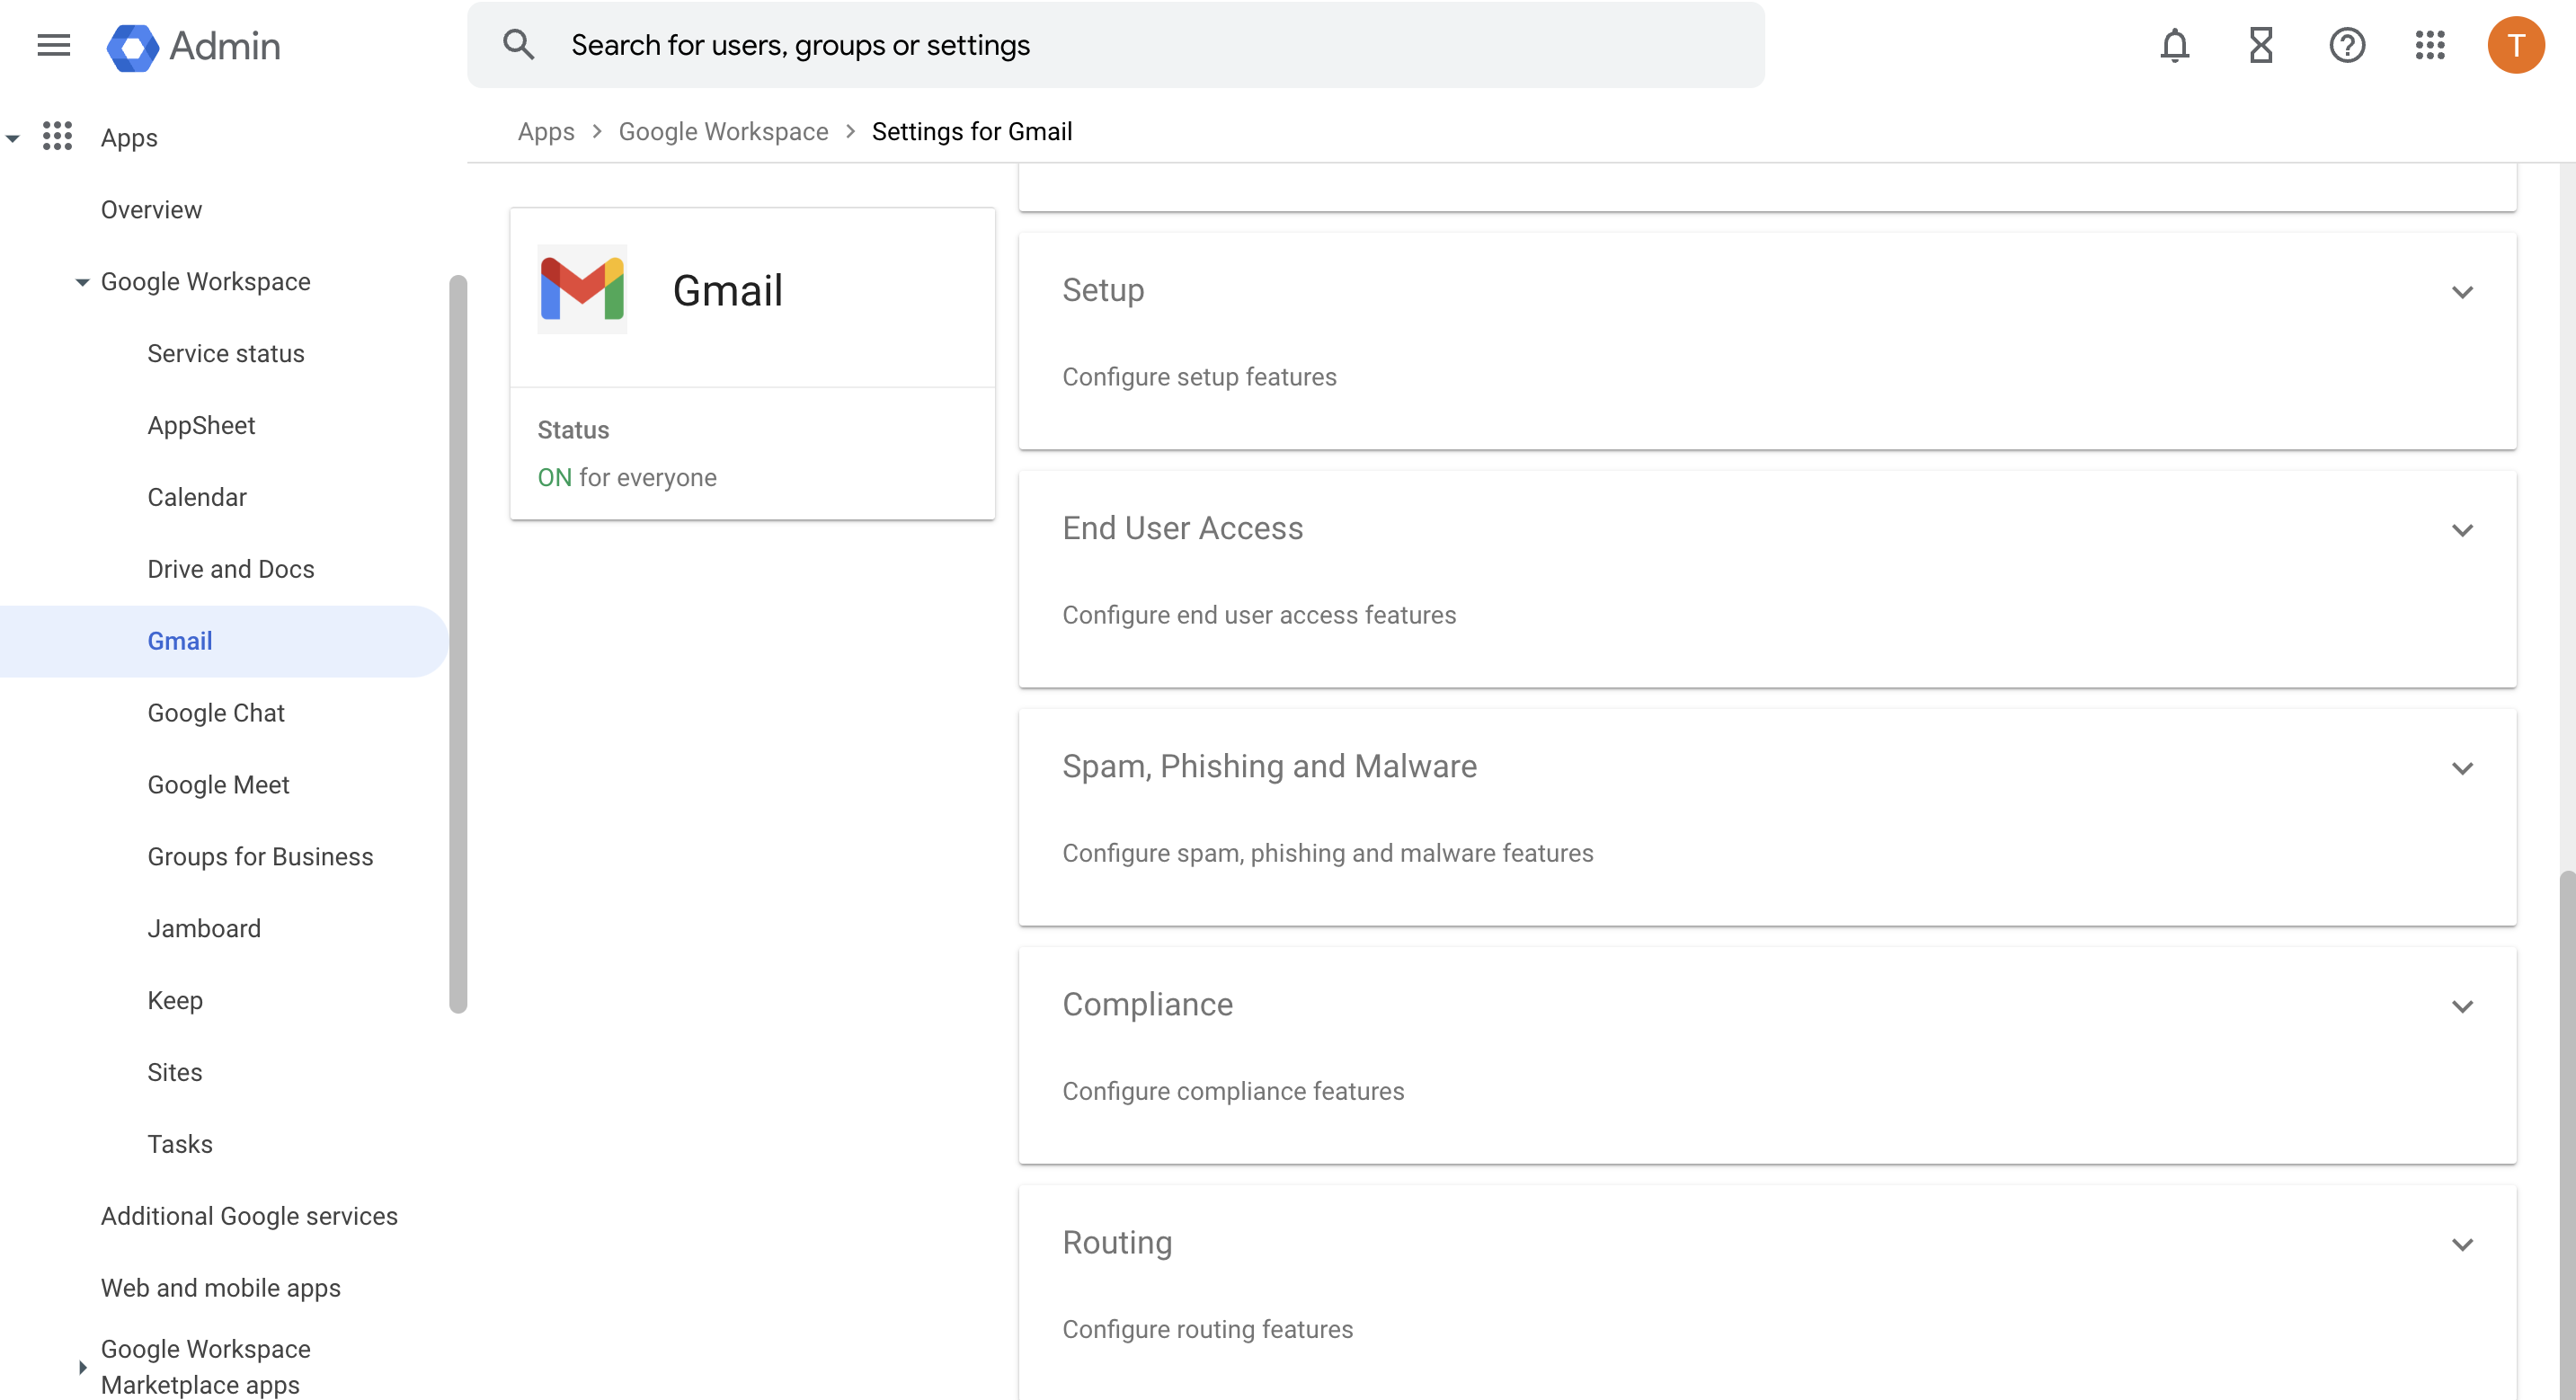Image resolution: width=2576 pixels, height=1400 pixels.
Task: Open the notifications bell
Action: 2174,45
